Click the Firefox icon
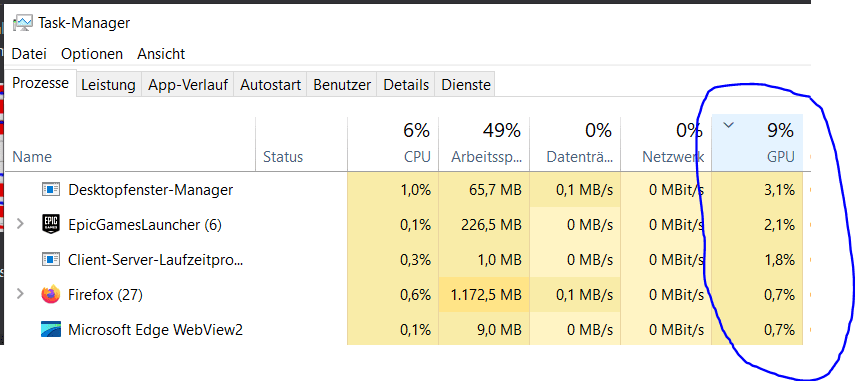The width and height of the screenshot is (855, 381). pos(51,294)
